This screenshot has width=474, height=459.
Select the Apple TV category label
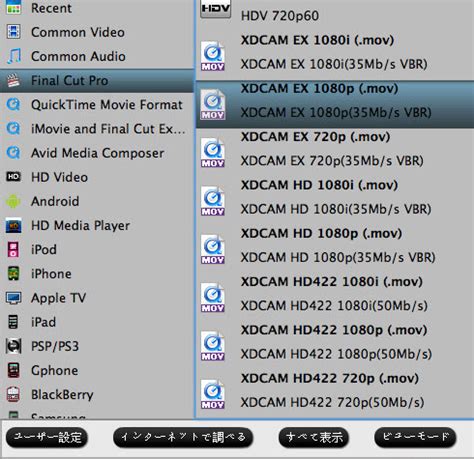(x=59, y=298)
